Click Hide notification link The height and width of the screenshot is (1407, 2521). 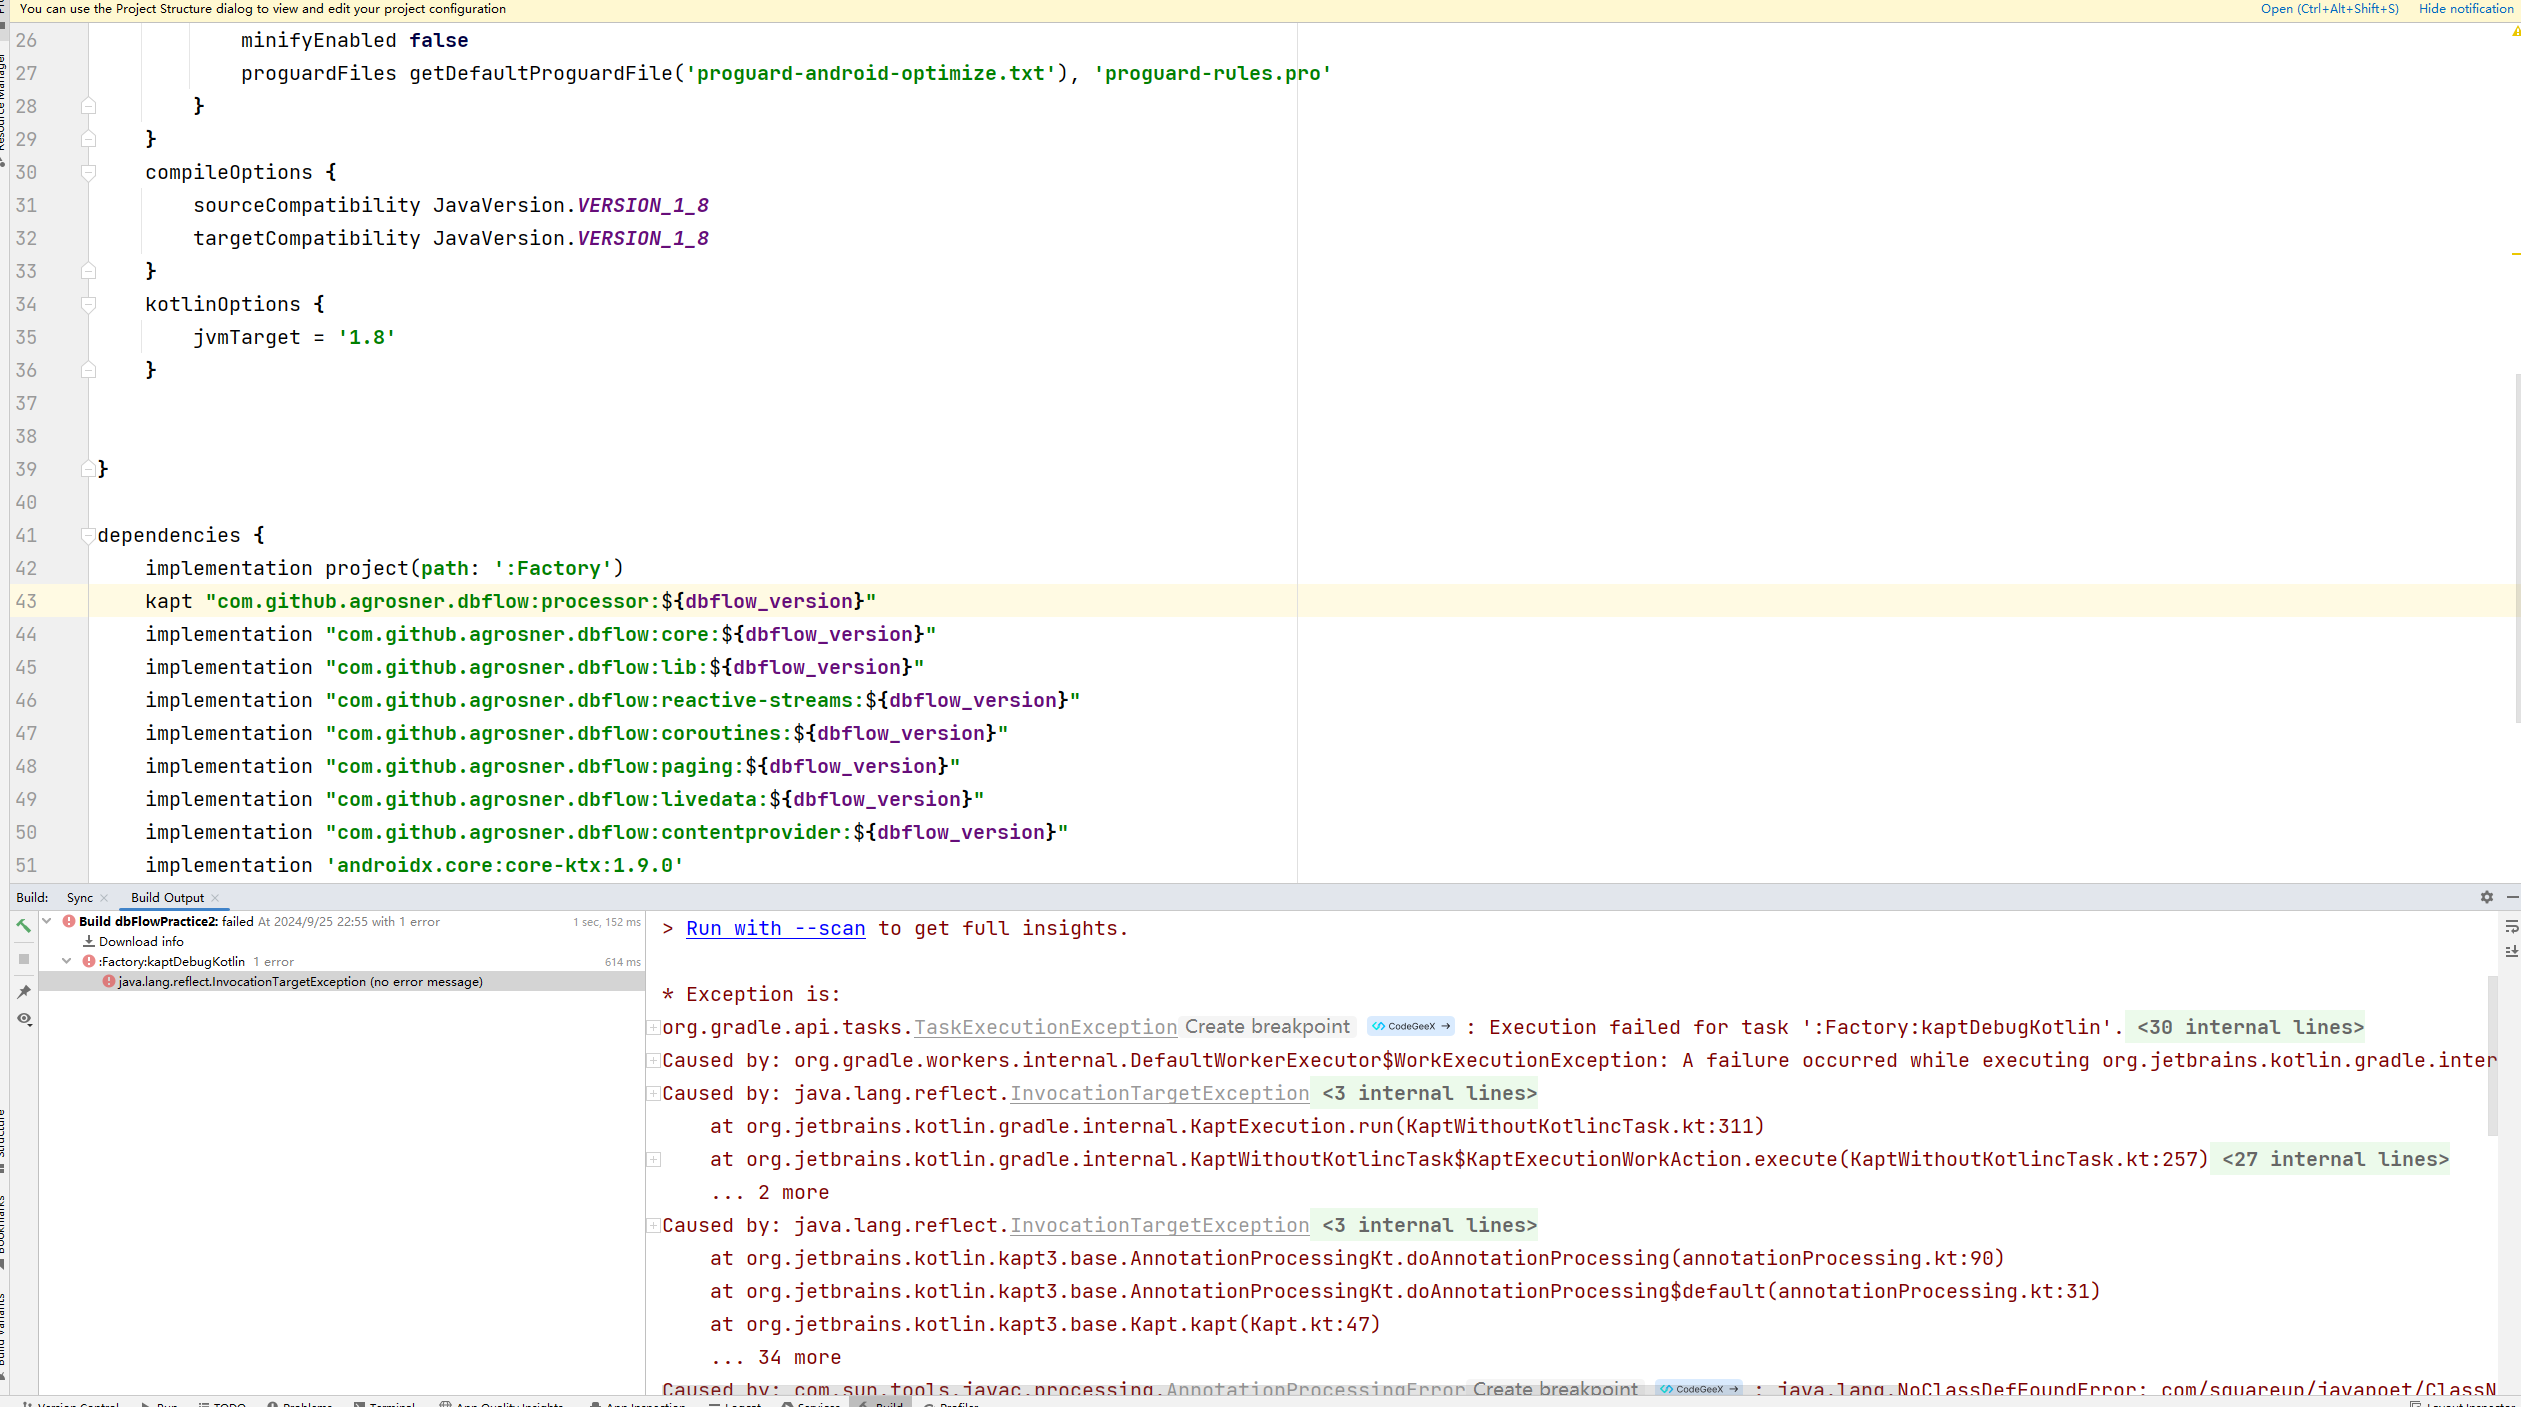tap(2465, 9)
